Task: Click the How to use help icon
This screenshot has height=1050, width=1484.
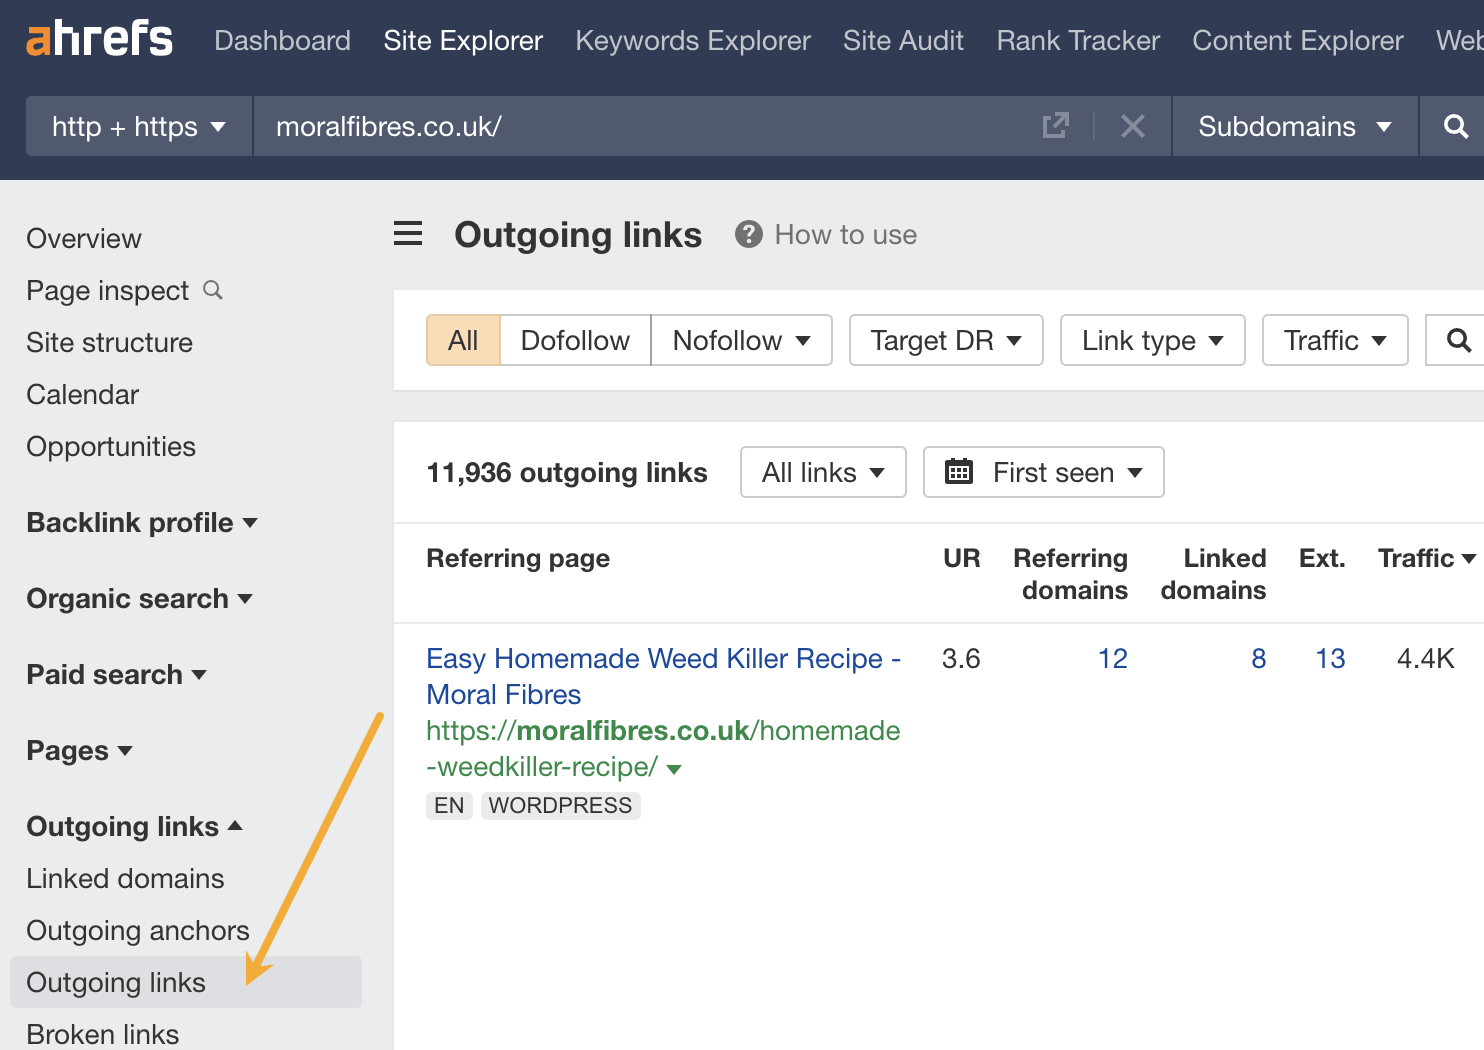Action: [x=749, y=234]
